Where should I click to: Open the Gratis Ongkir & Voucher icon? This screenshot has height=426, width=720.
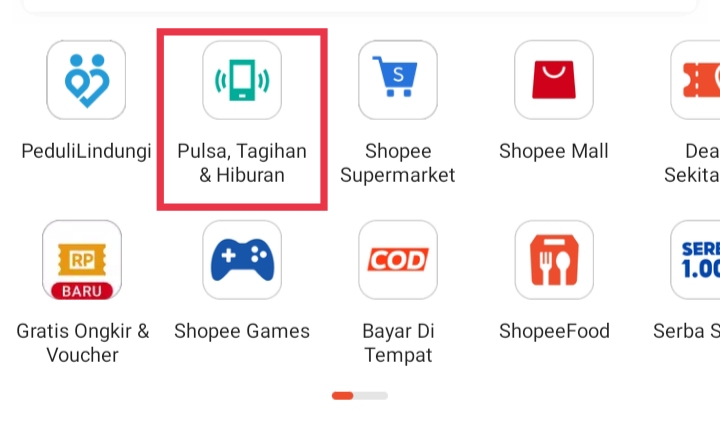(82, 260)
